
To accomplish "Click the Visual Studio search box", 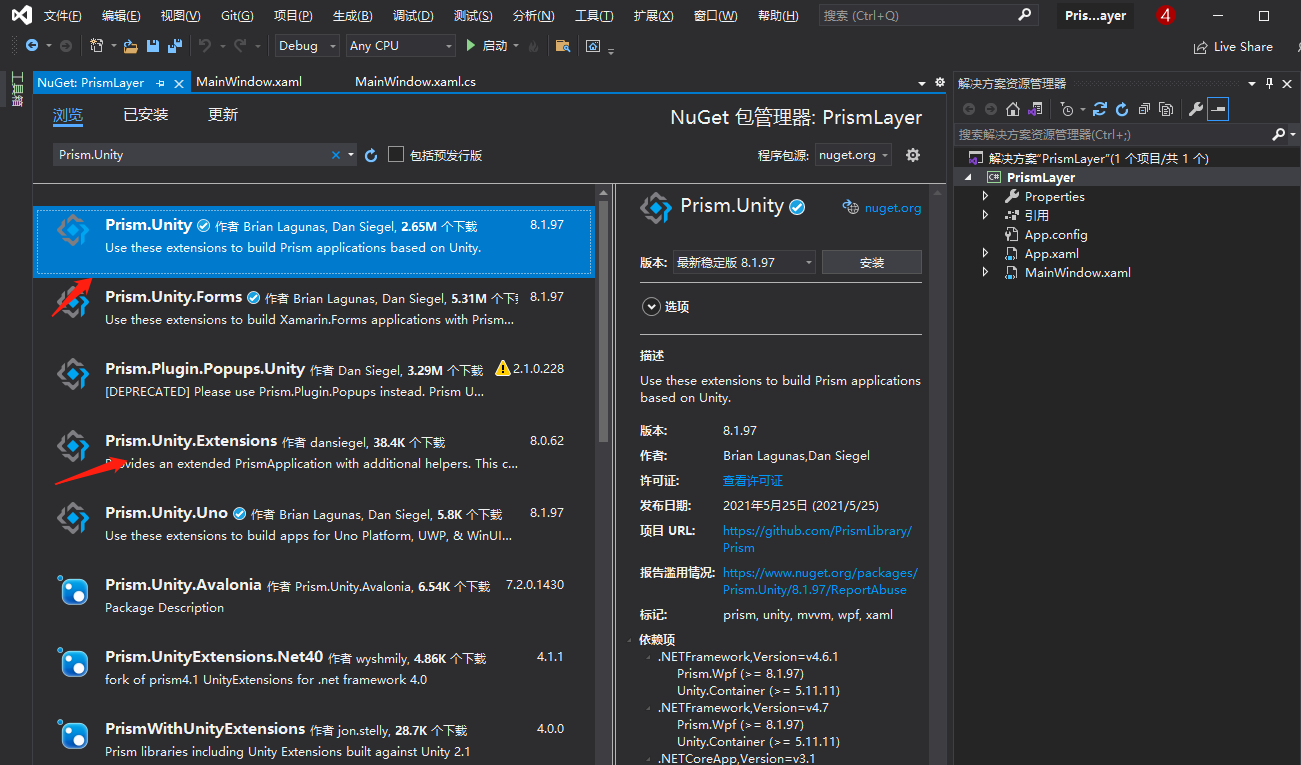I will pyautogui.click(x=928, y=16).
